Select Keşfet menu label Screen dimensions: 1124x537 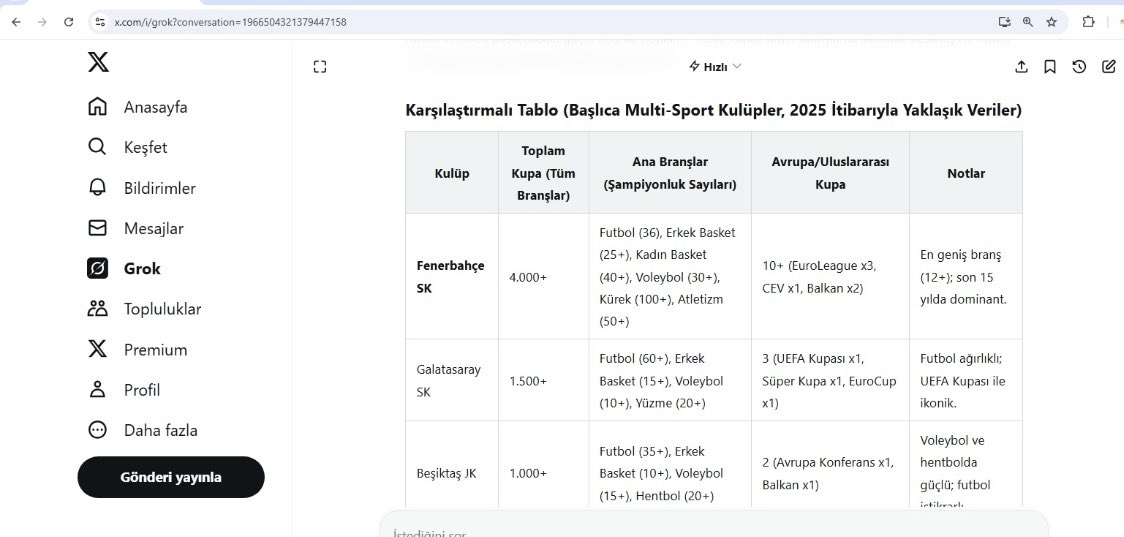coord(146,147)
